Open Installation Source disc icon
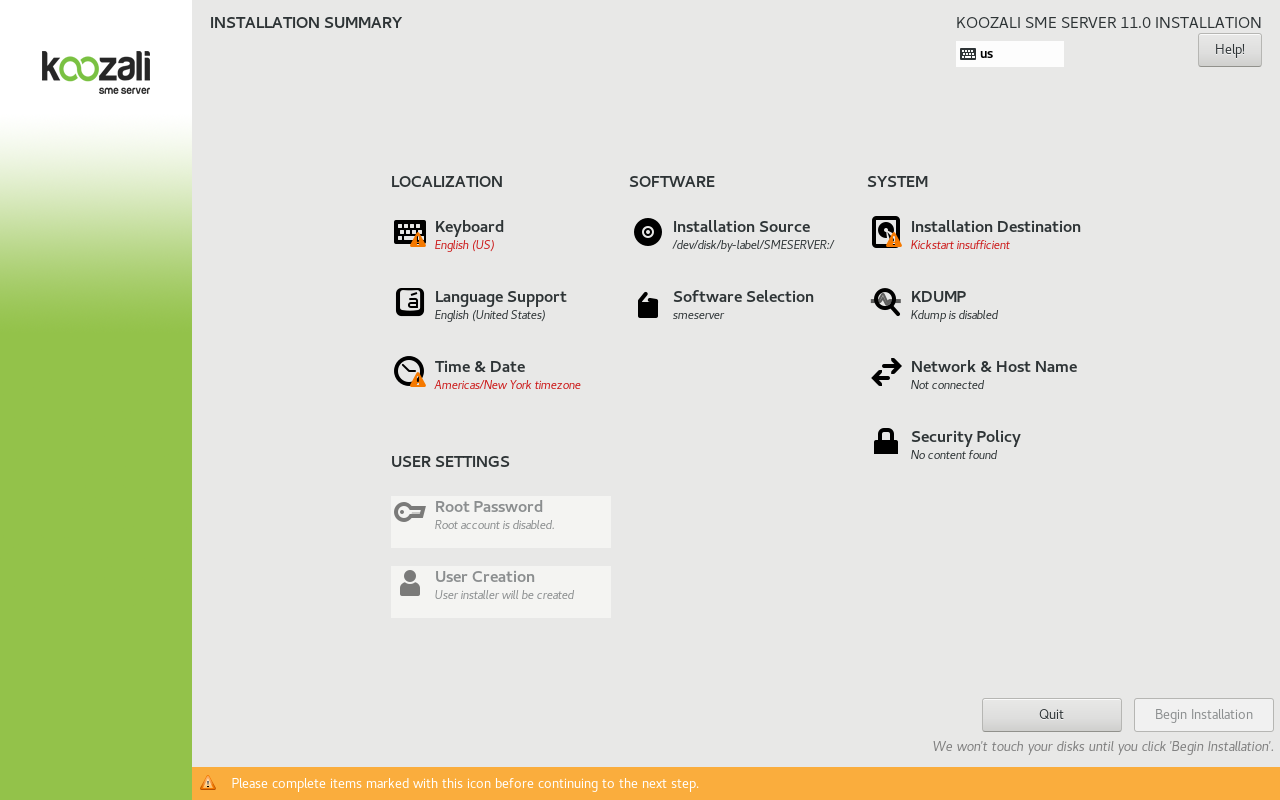This screenshot has height=800, width=1280. tap(648, 232)
